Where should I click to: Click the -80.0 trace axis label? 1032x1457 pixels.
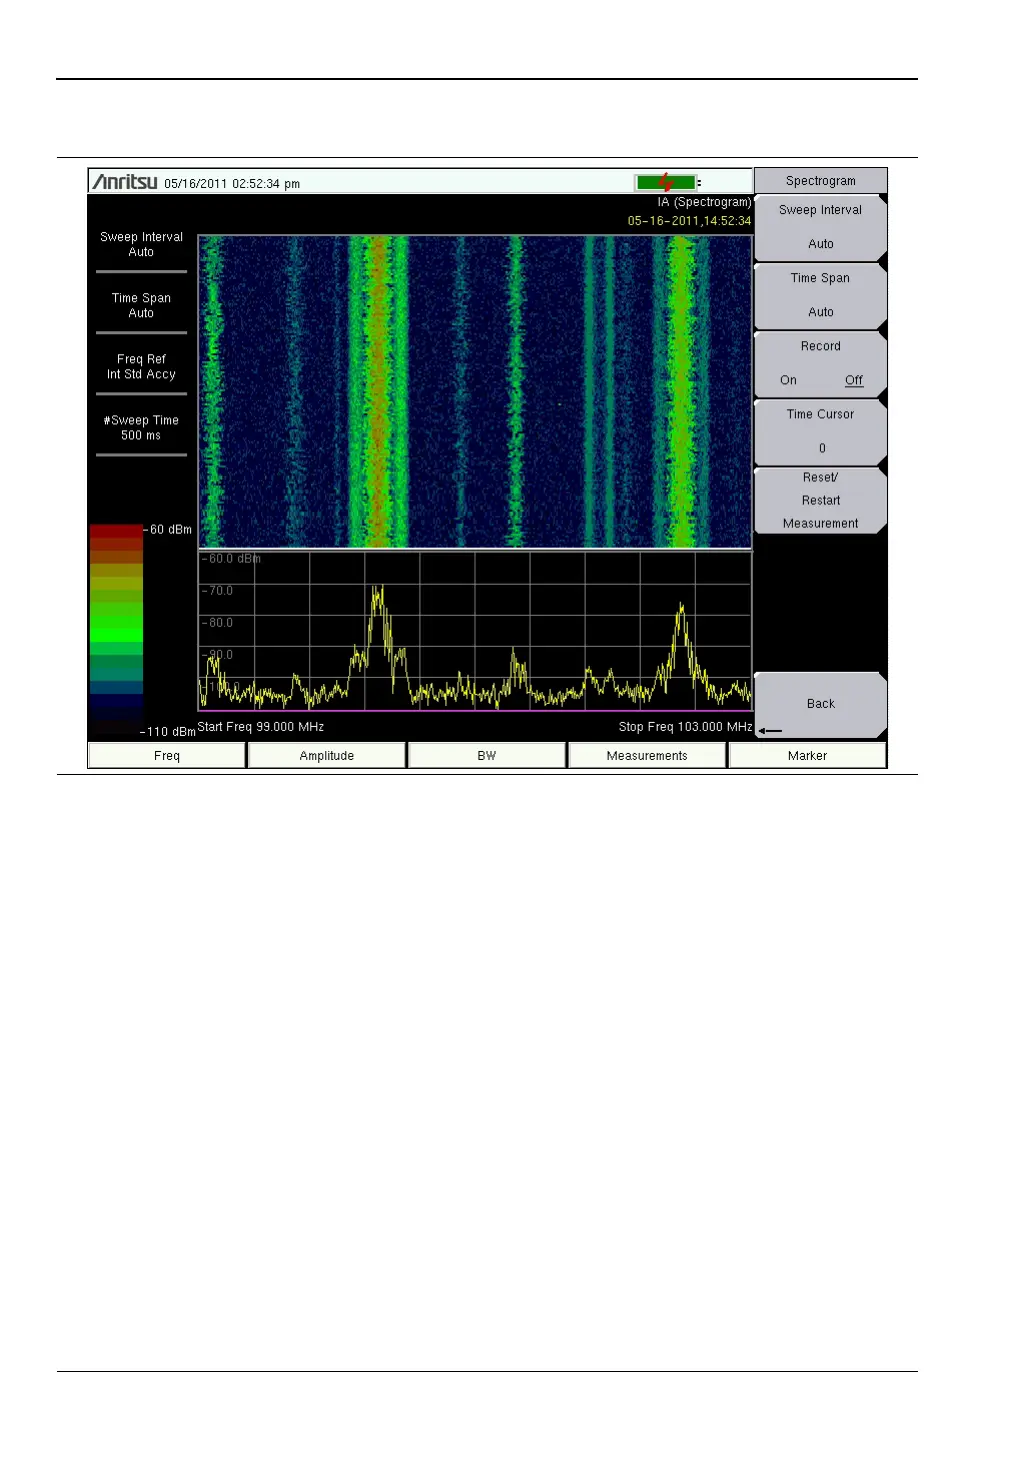coord(217,623)
